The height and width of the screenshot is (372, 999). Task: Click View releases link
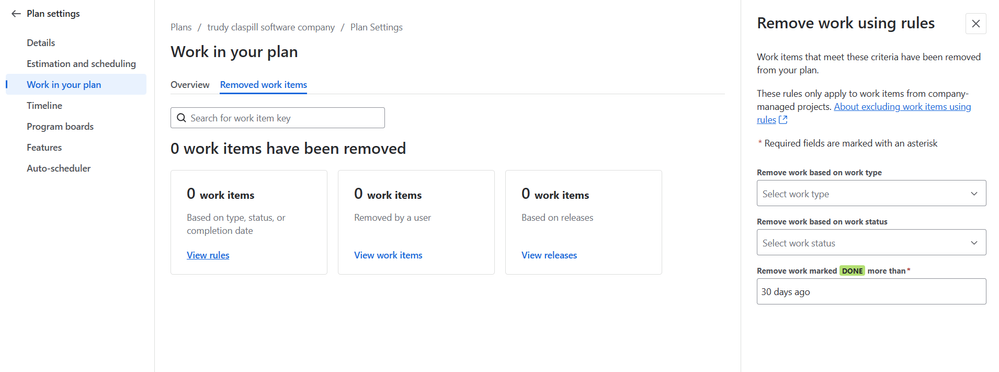(x=549, y=255)
